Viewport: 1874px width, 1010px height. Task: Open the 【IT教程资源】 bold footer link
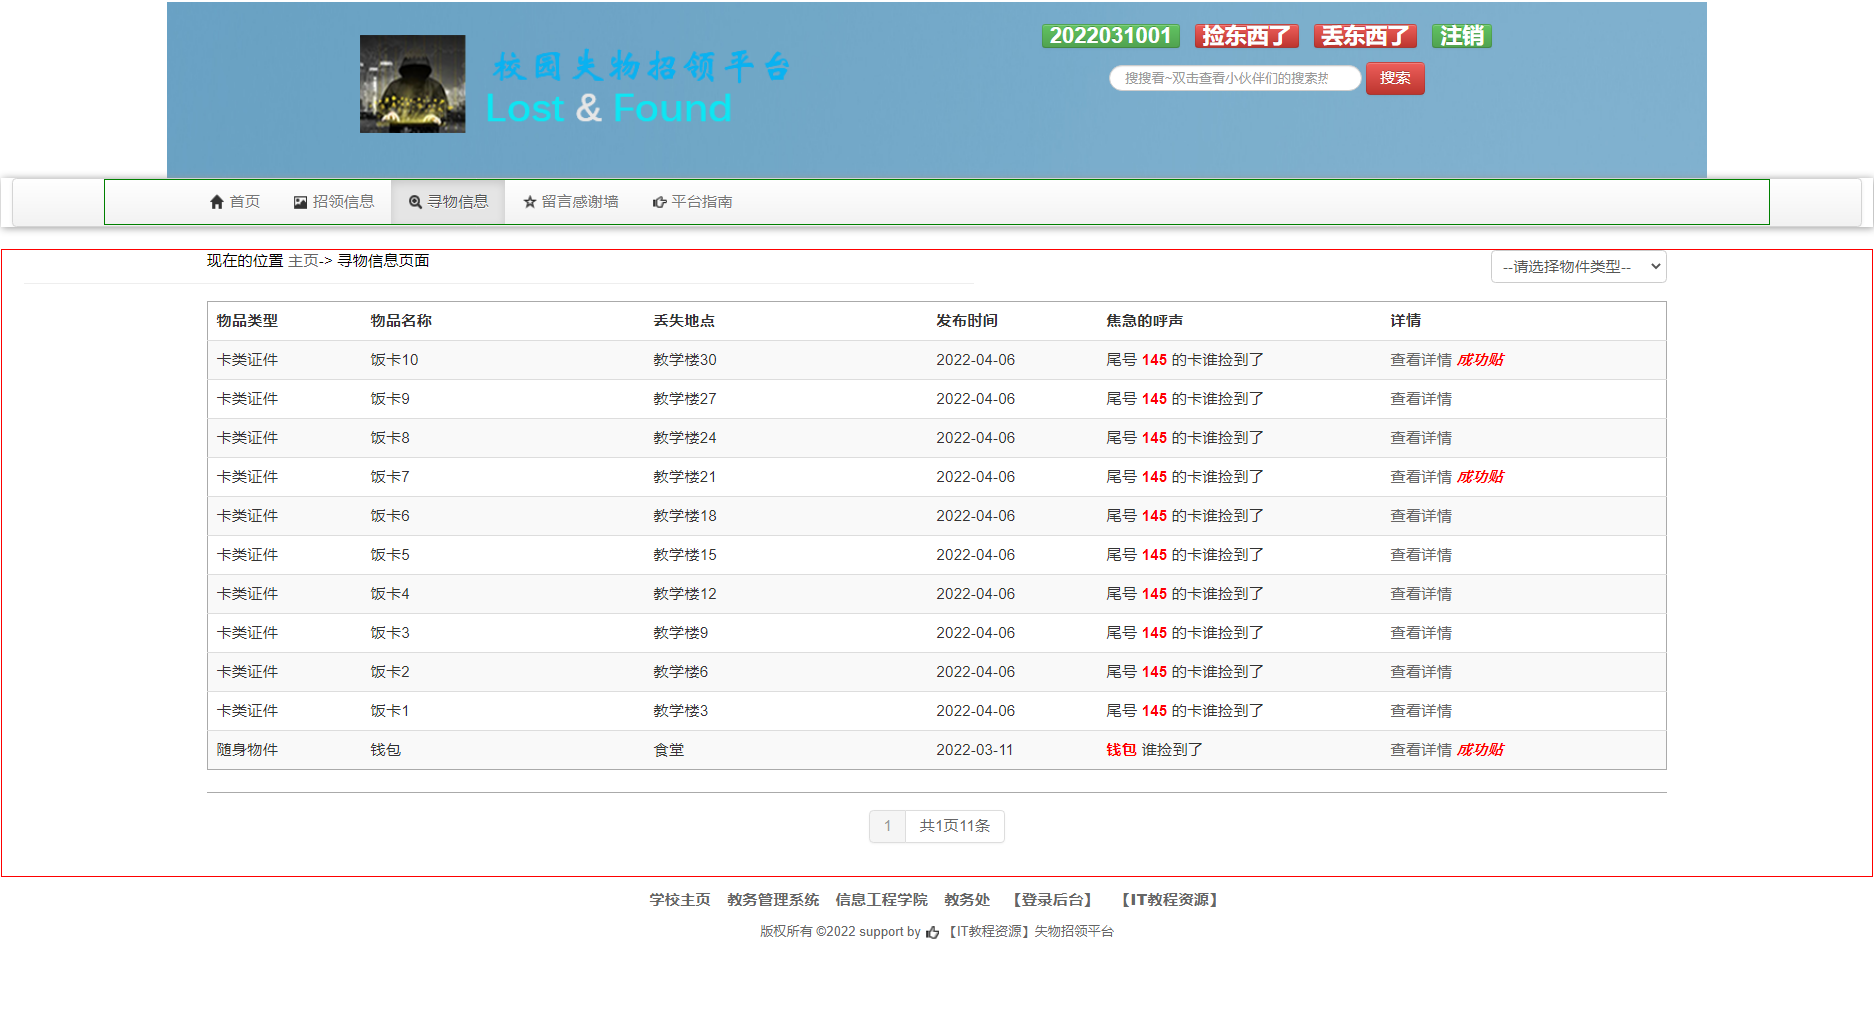pyautogui.click(x=1170, y=900)
